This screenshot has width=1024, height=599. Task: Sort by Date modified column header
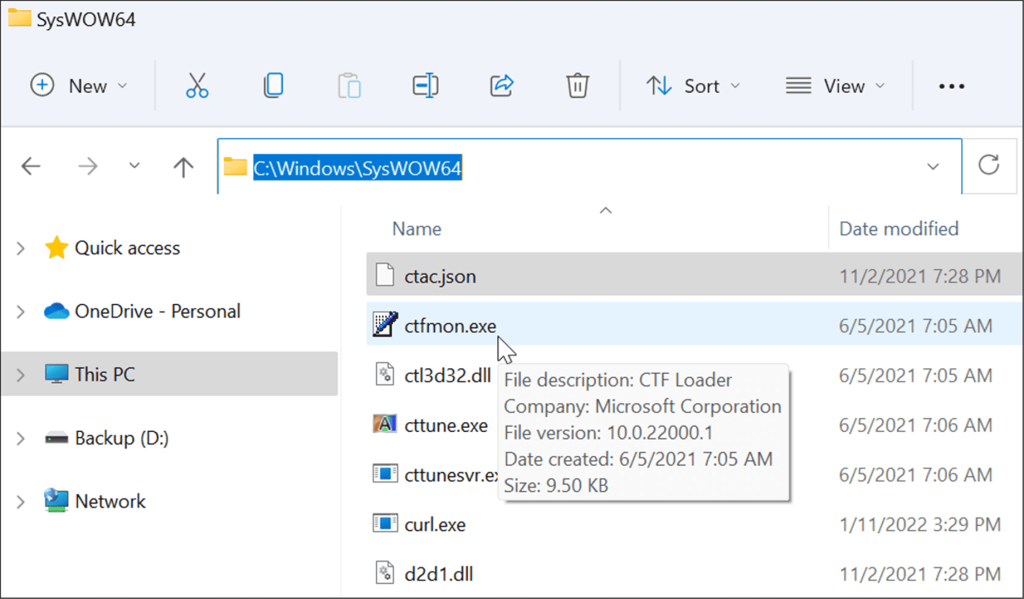coord(899,229)
